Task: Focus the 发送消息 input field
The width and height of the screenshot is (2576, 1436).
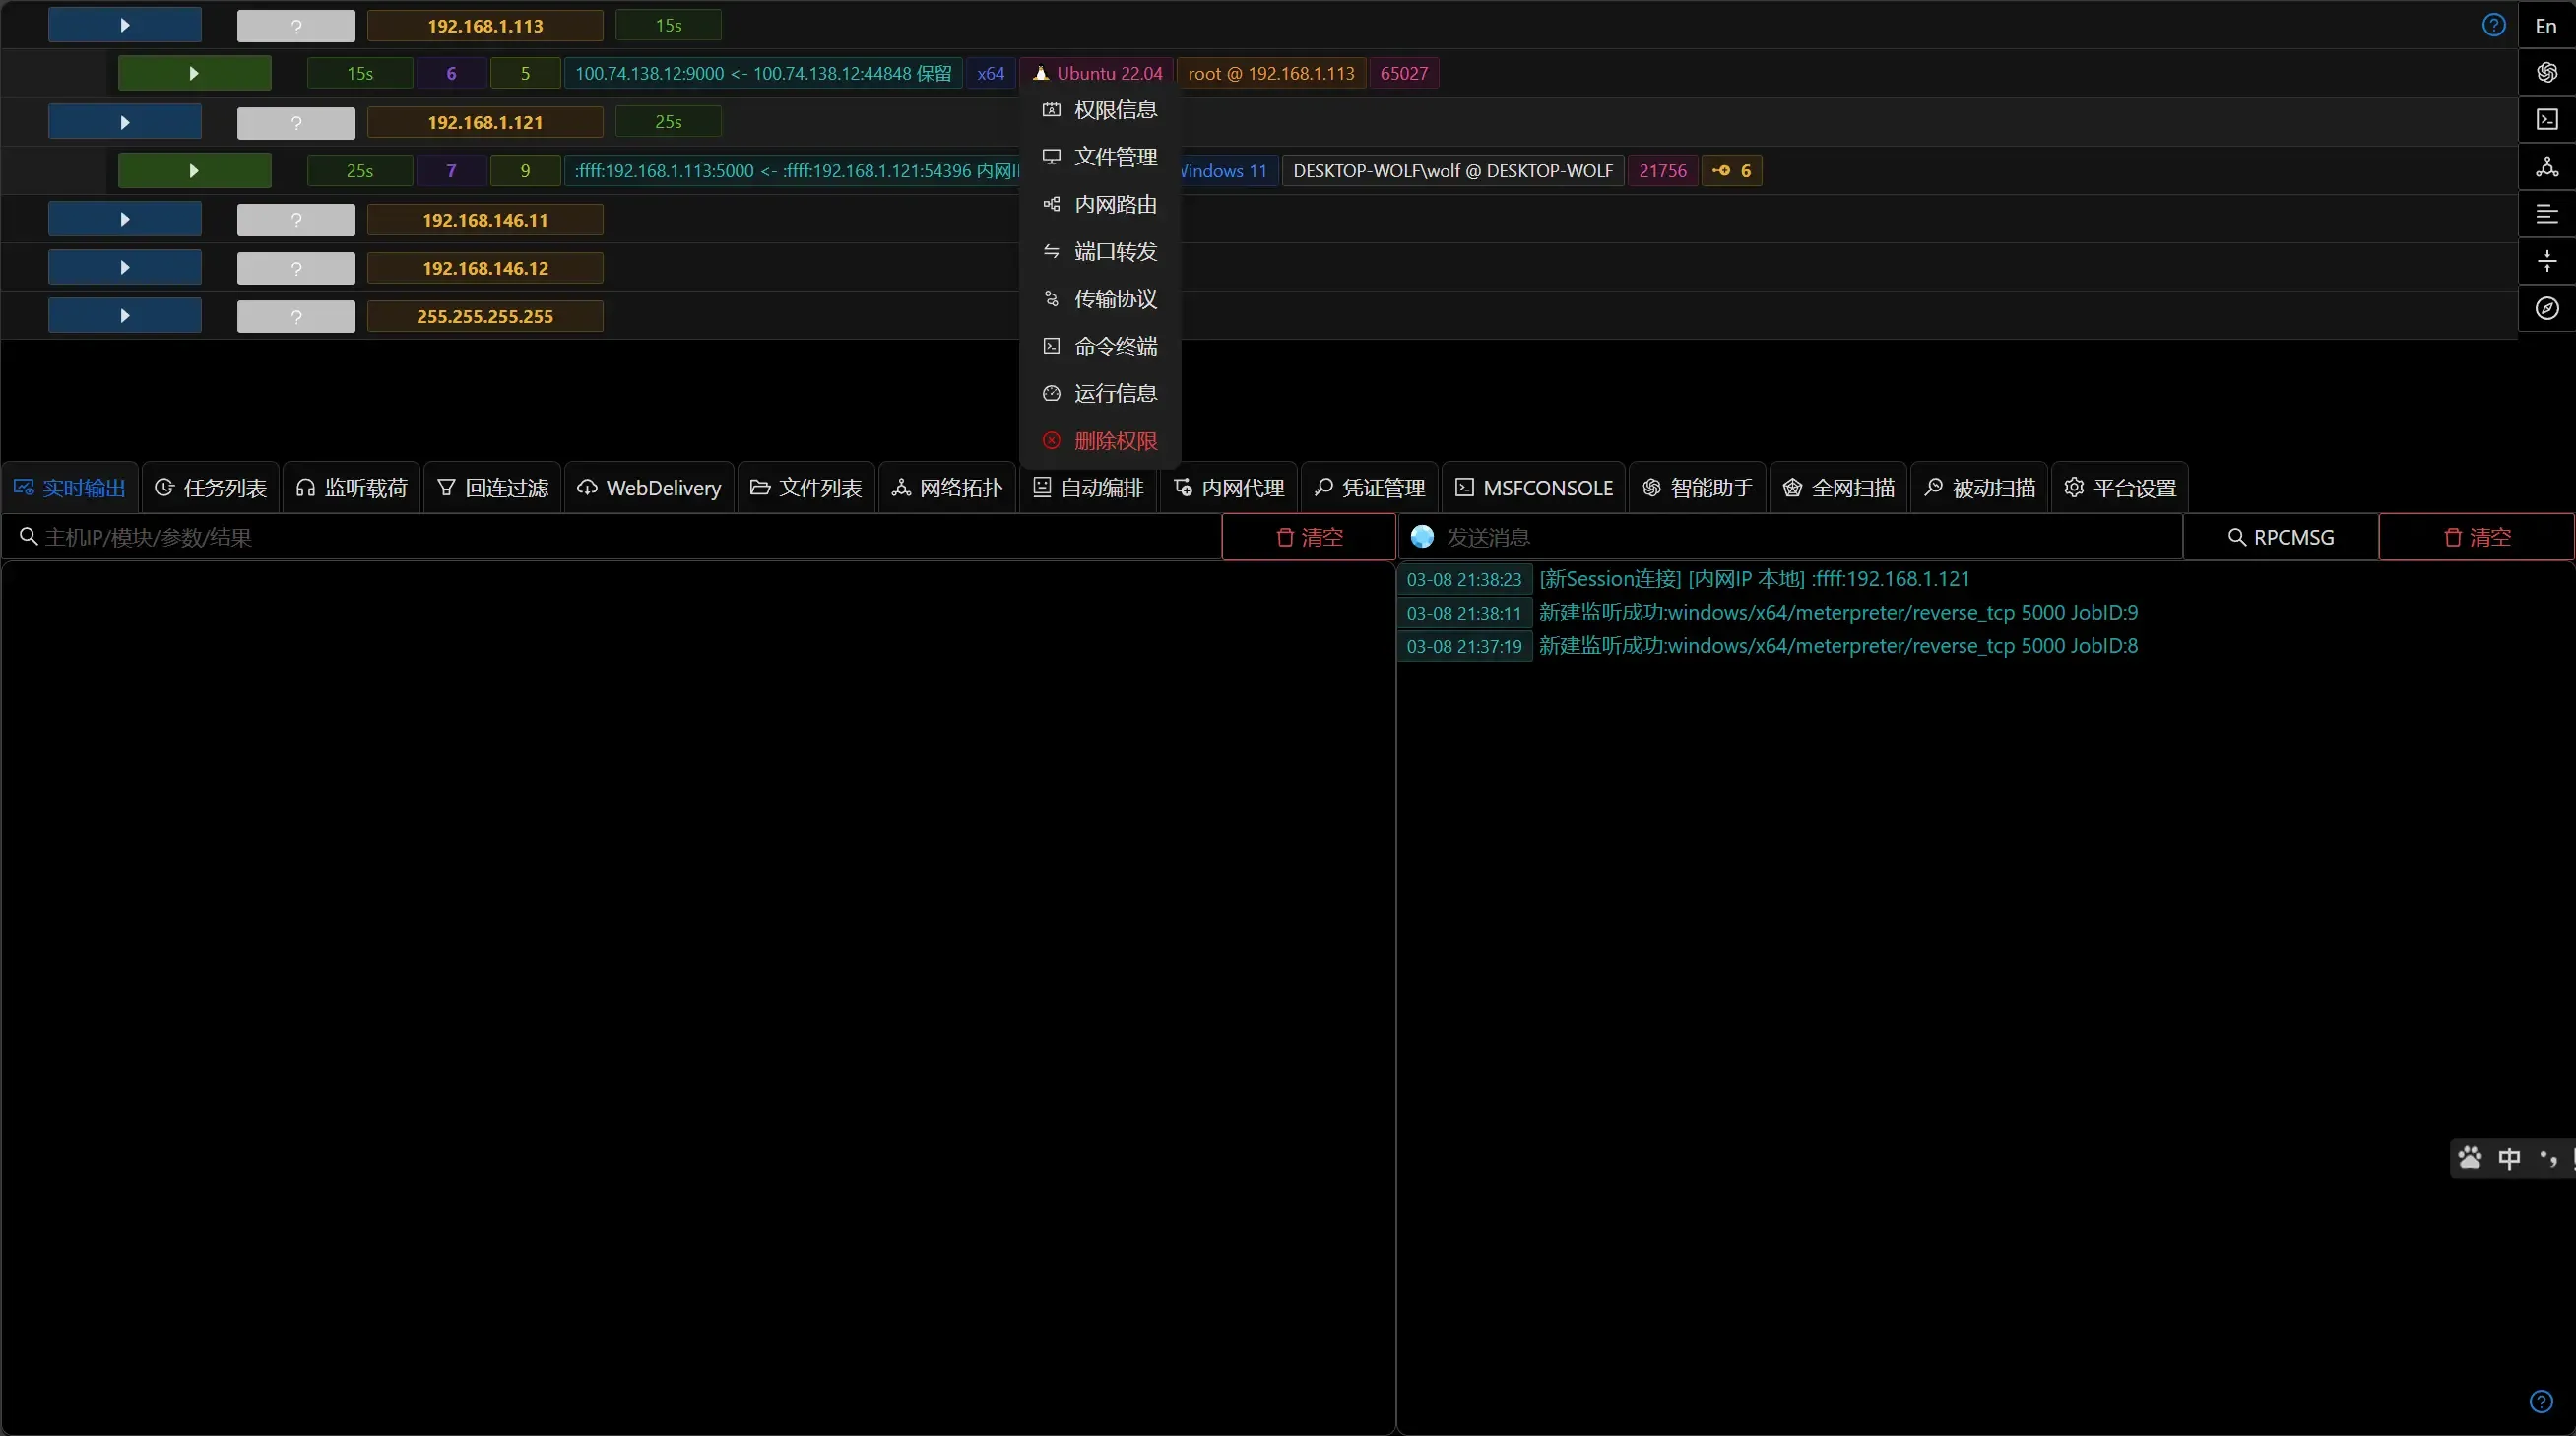Action: [x=1808, y=537]
